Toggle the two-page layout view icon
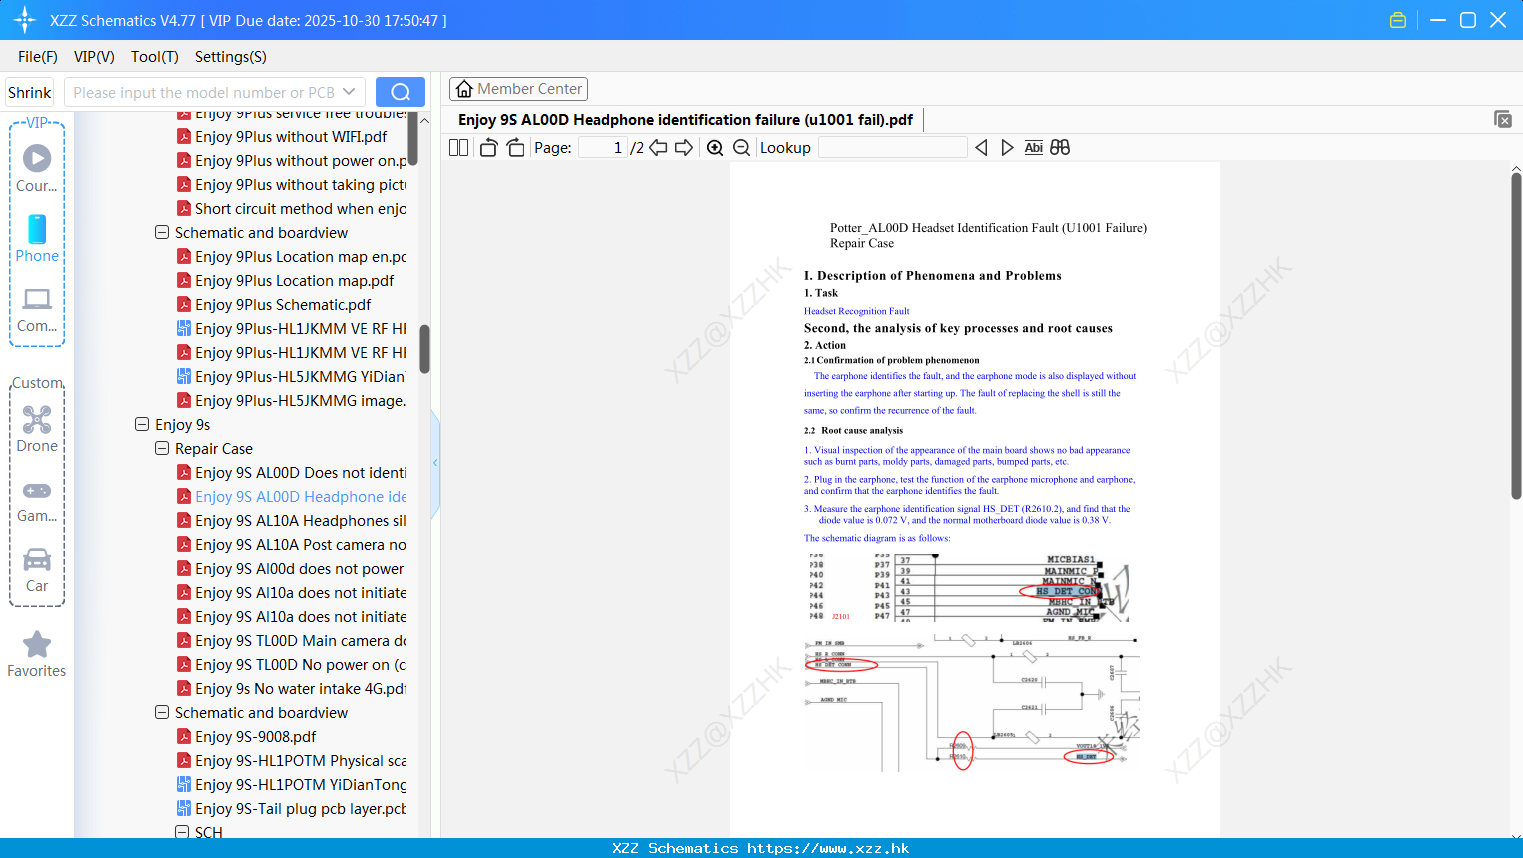Image resolution: width=1523 pixels, height=858 pixels. [x=458, y=148]
